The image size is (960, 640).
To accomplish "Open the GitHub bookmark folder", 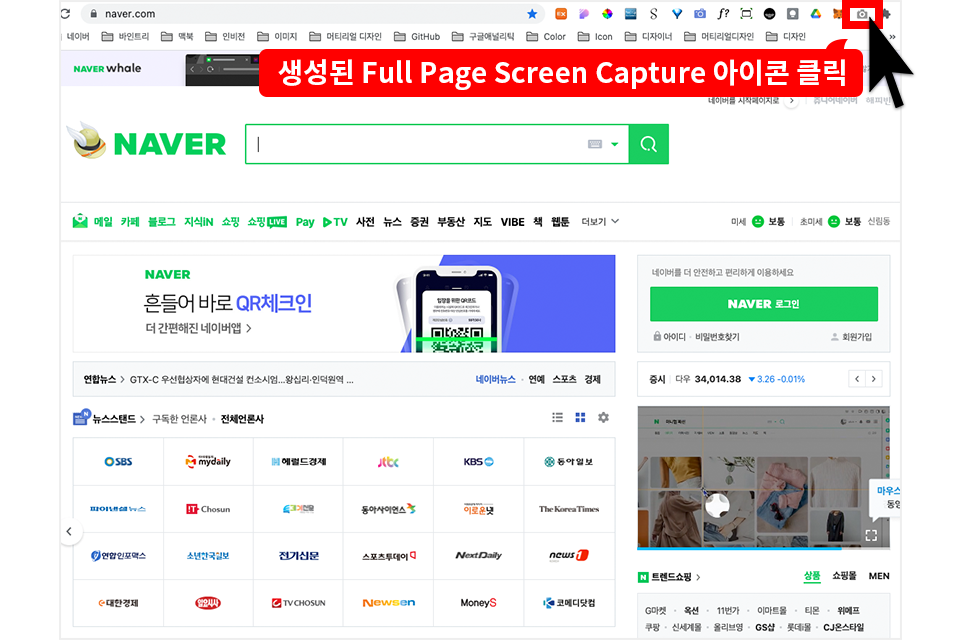I will click(x=417, y=37).
